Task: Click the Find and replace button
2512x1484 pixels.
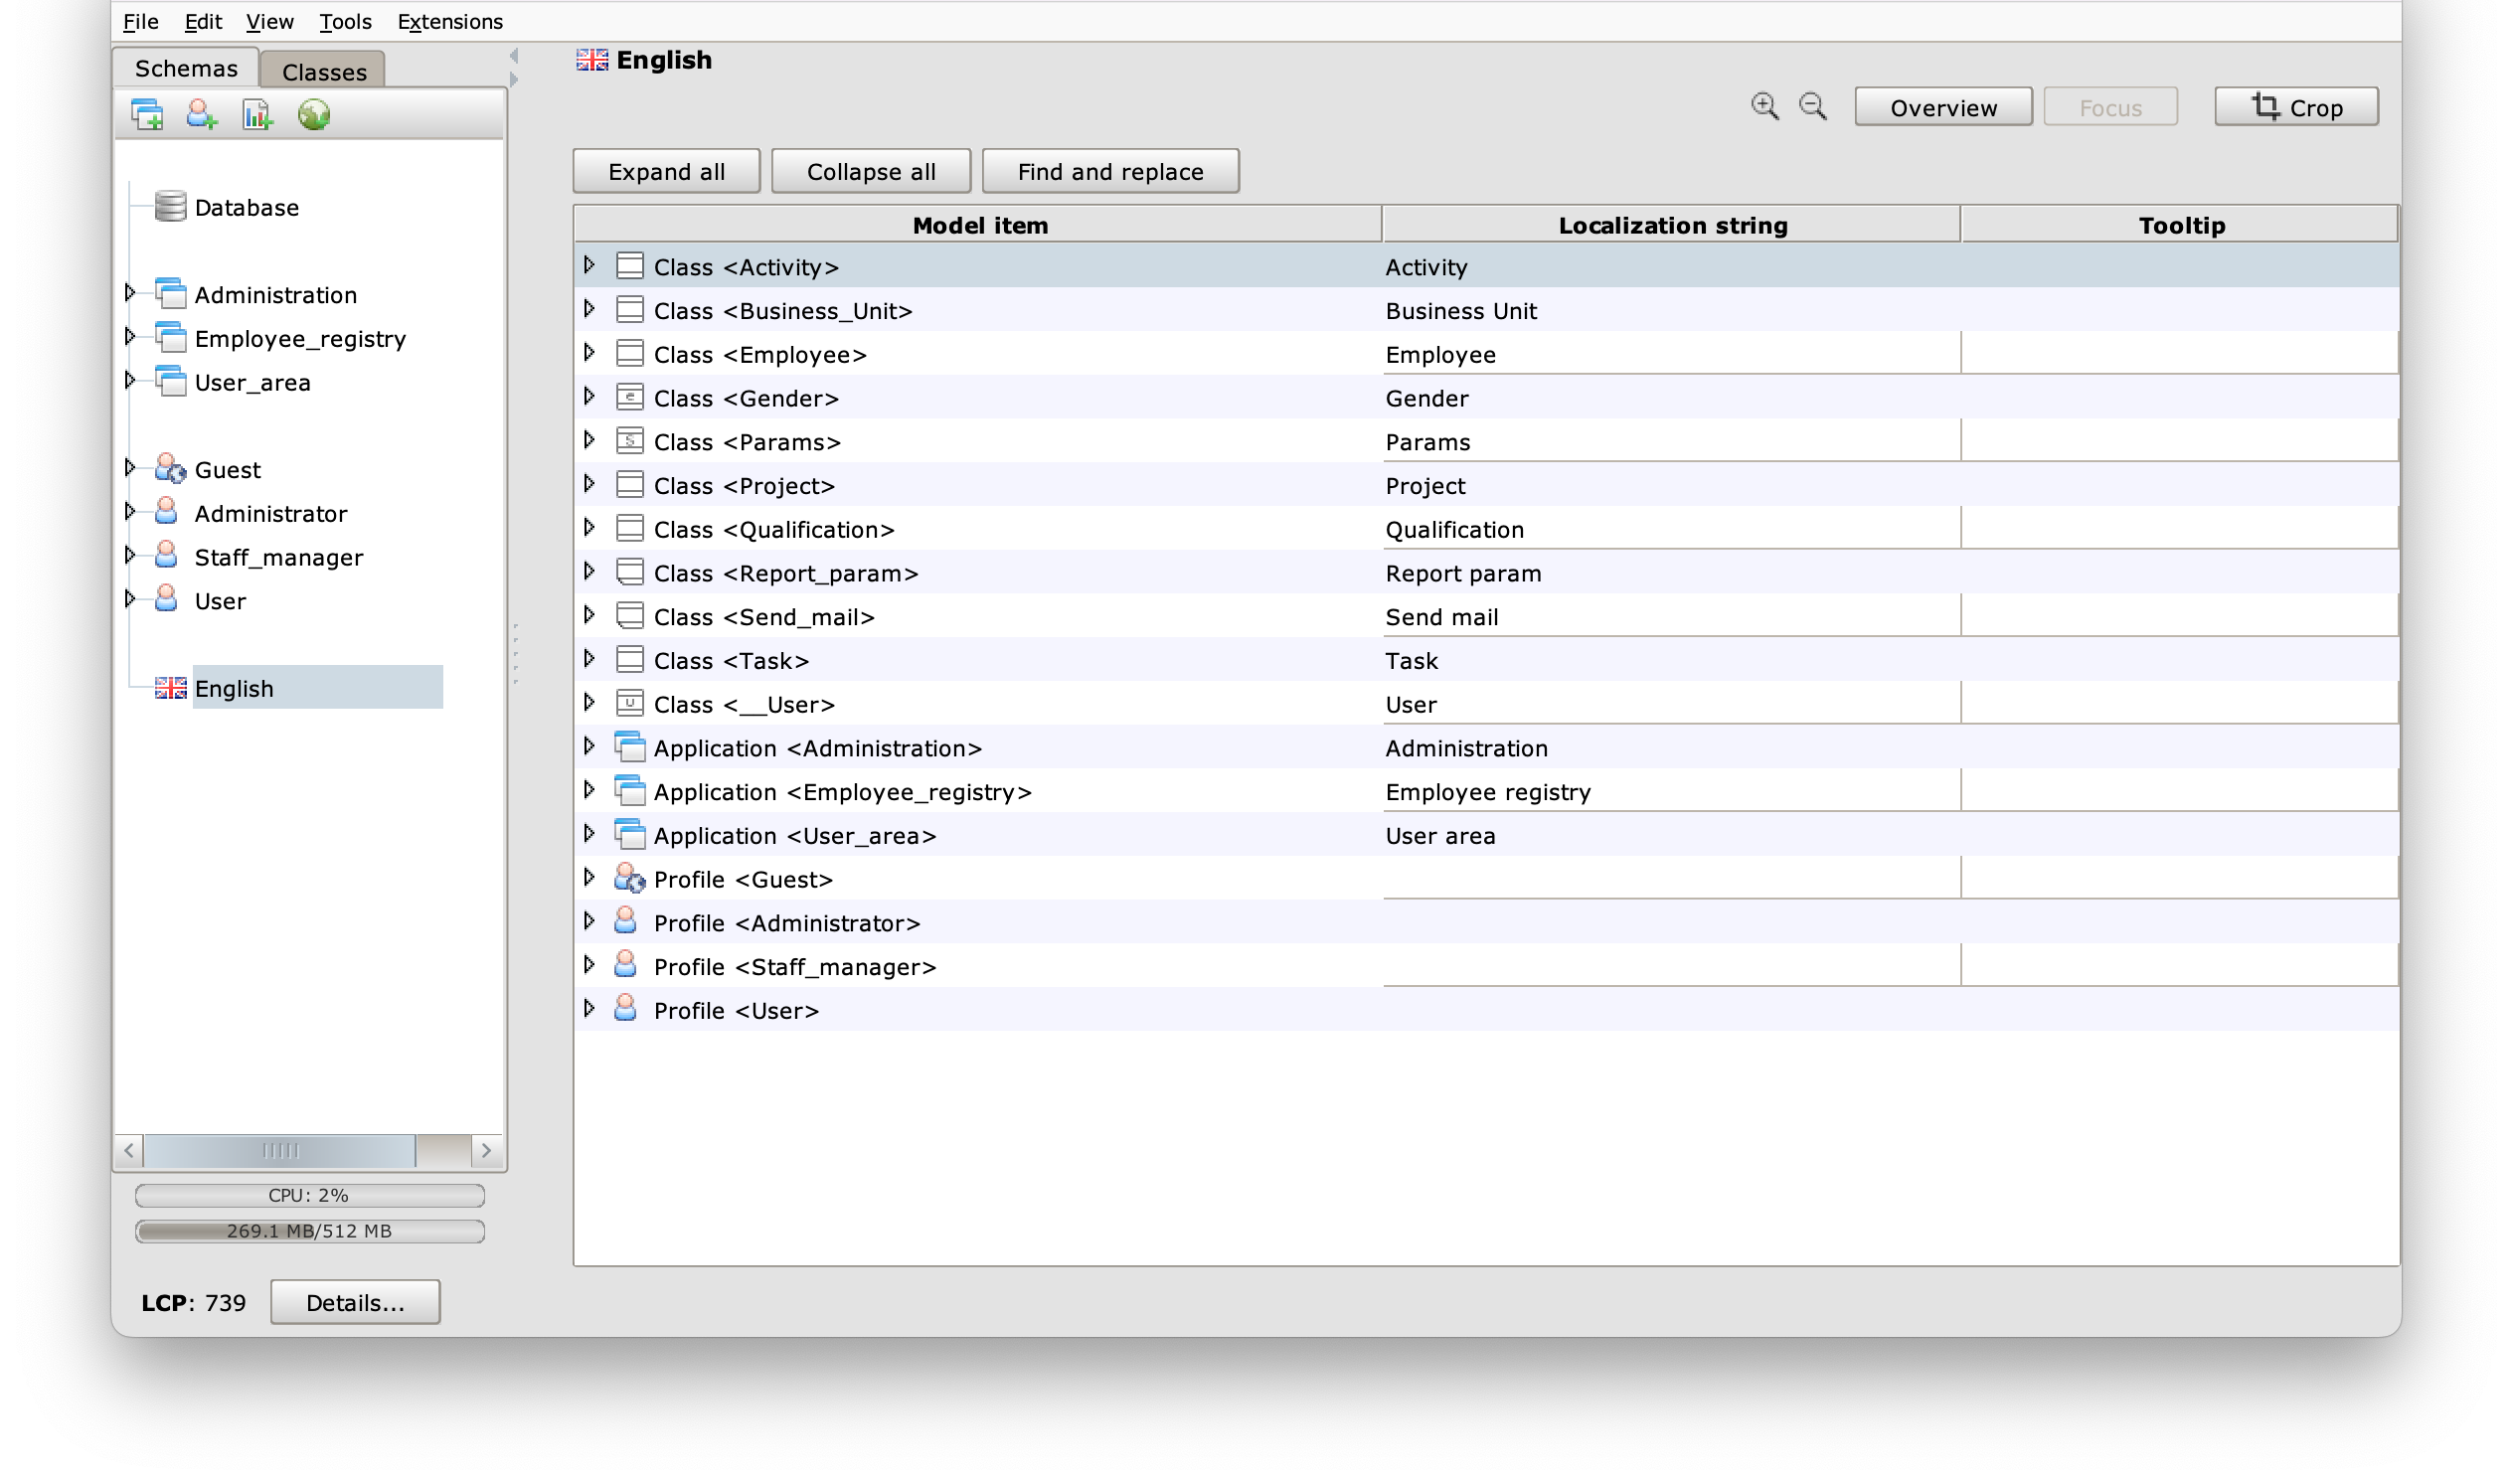Action: pos(1109,171)
